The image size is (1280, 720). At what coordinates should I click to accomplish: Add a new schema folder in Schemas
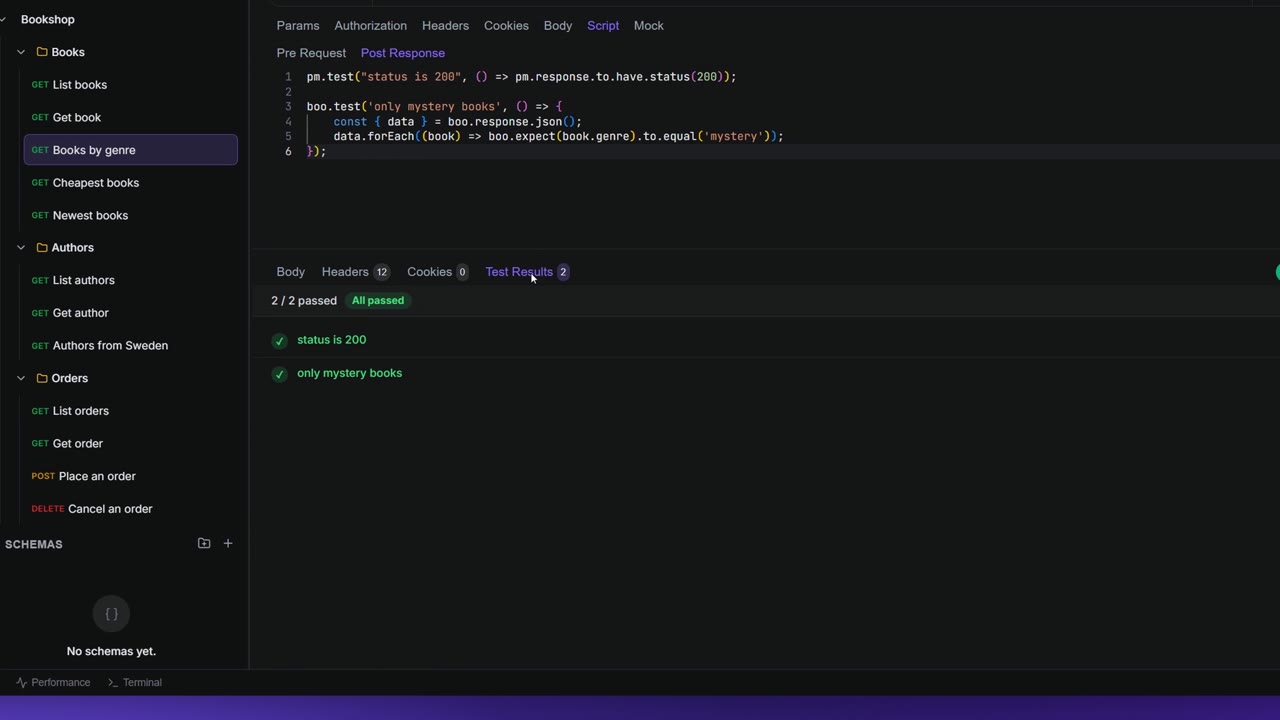(x=204, y=543)
